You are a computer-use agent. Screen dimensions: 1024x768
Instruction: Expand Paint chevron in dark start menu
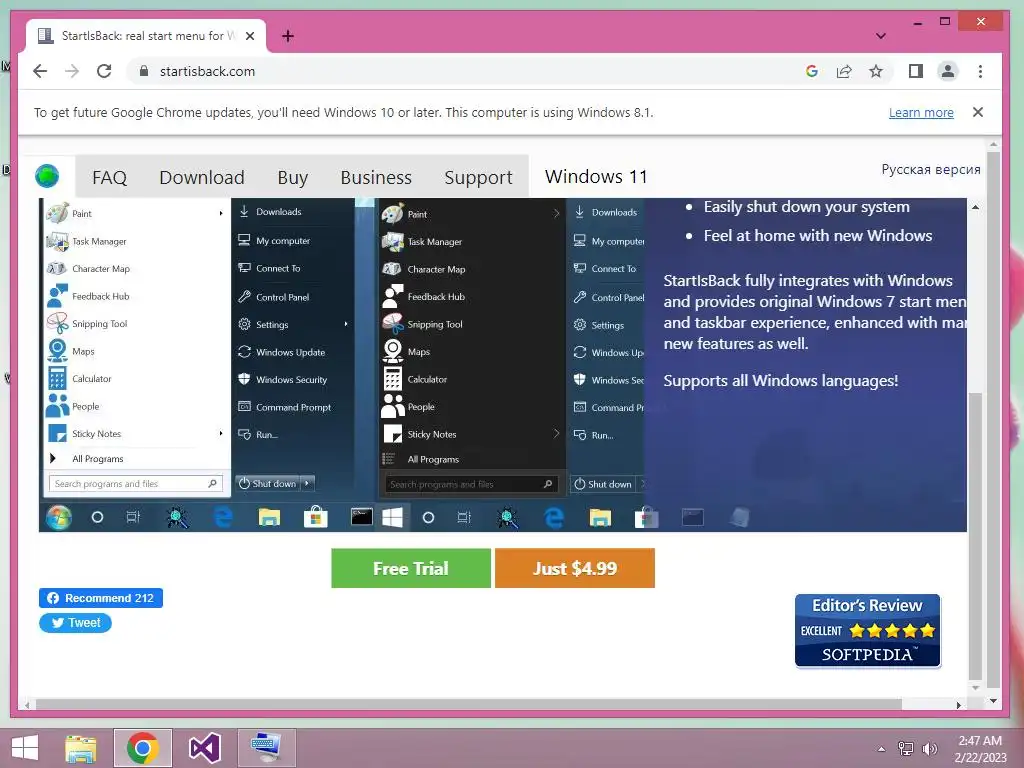(x=556, y=214)
